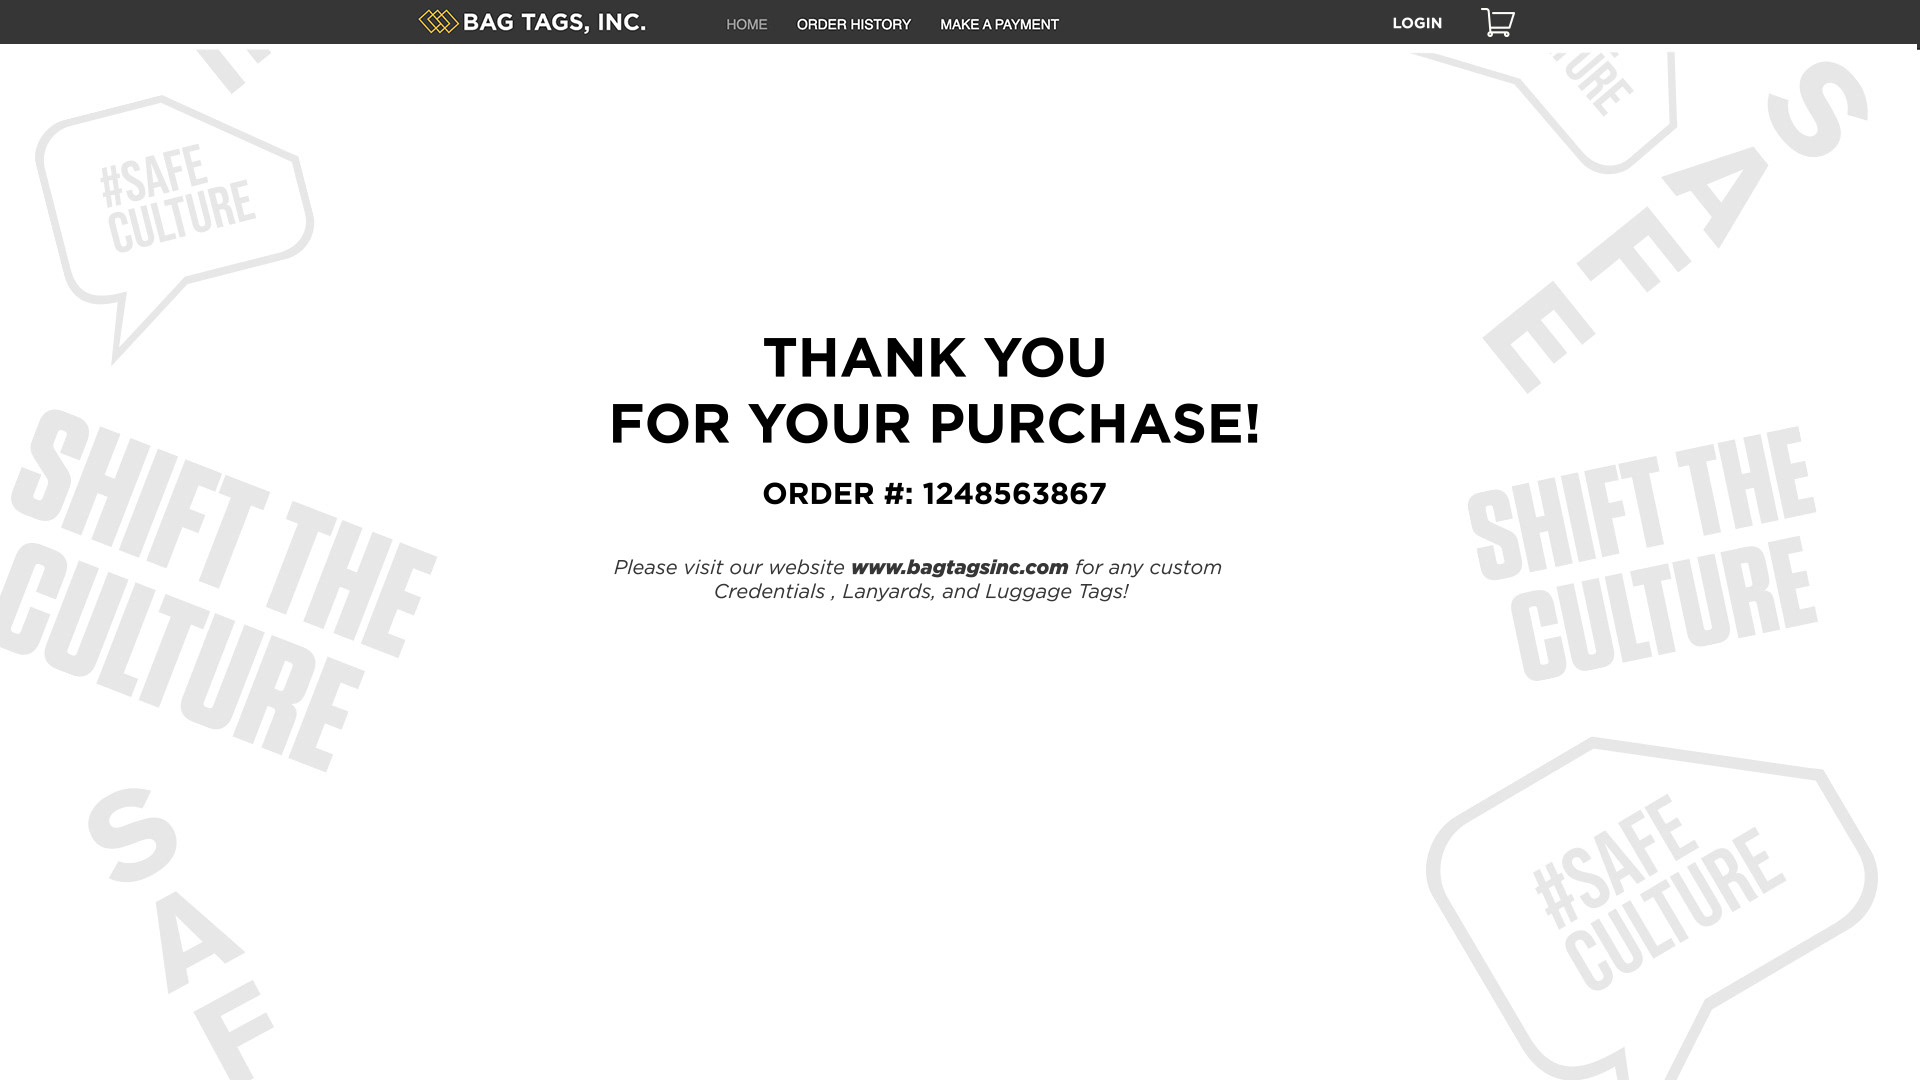Click the BAG TAGS, INC. brand name
1920x1080 pixels.
(554, 22)
